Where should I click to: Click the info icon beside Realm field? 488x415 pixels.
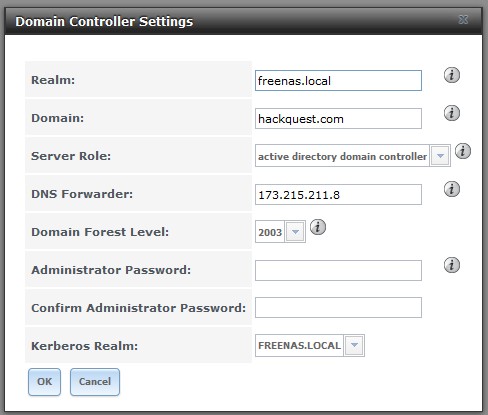[x=452, y=75]
